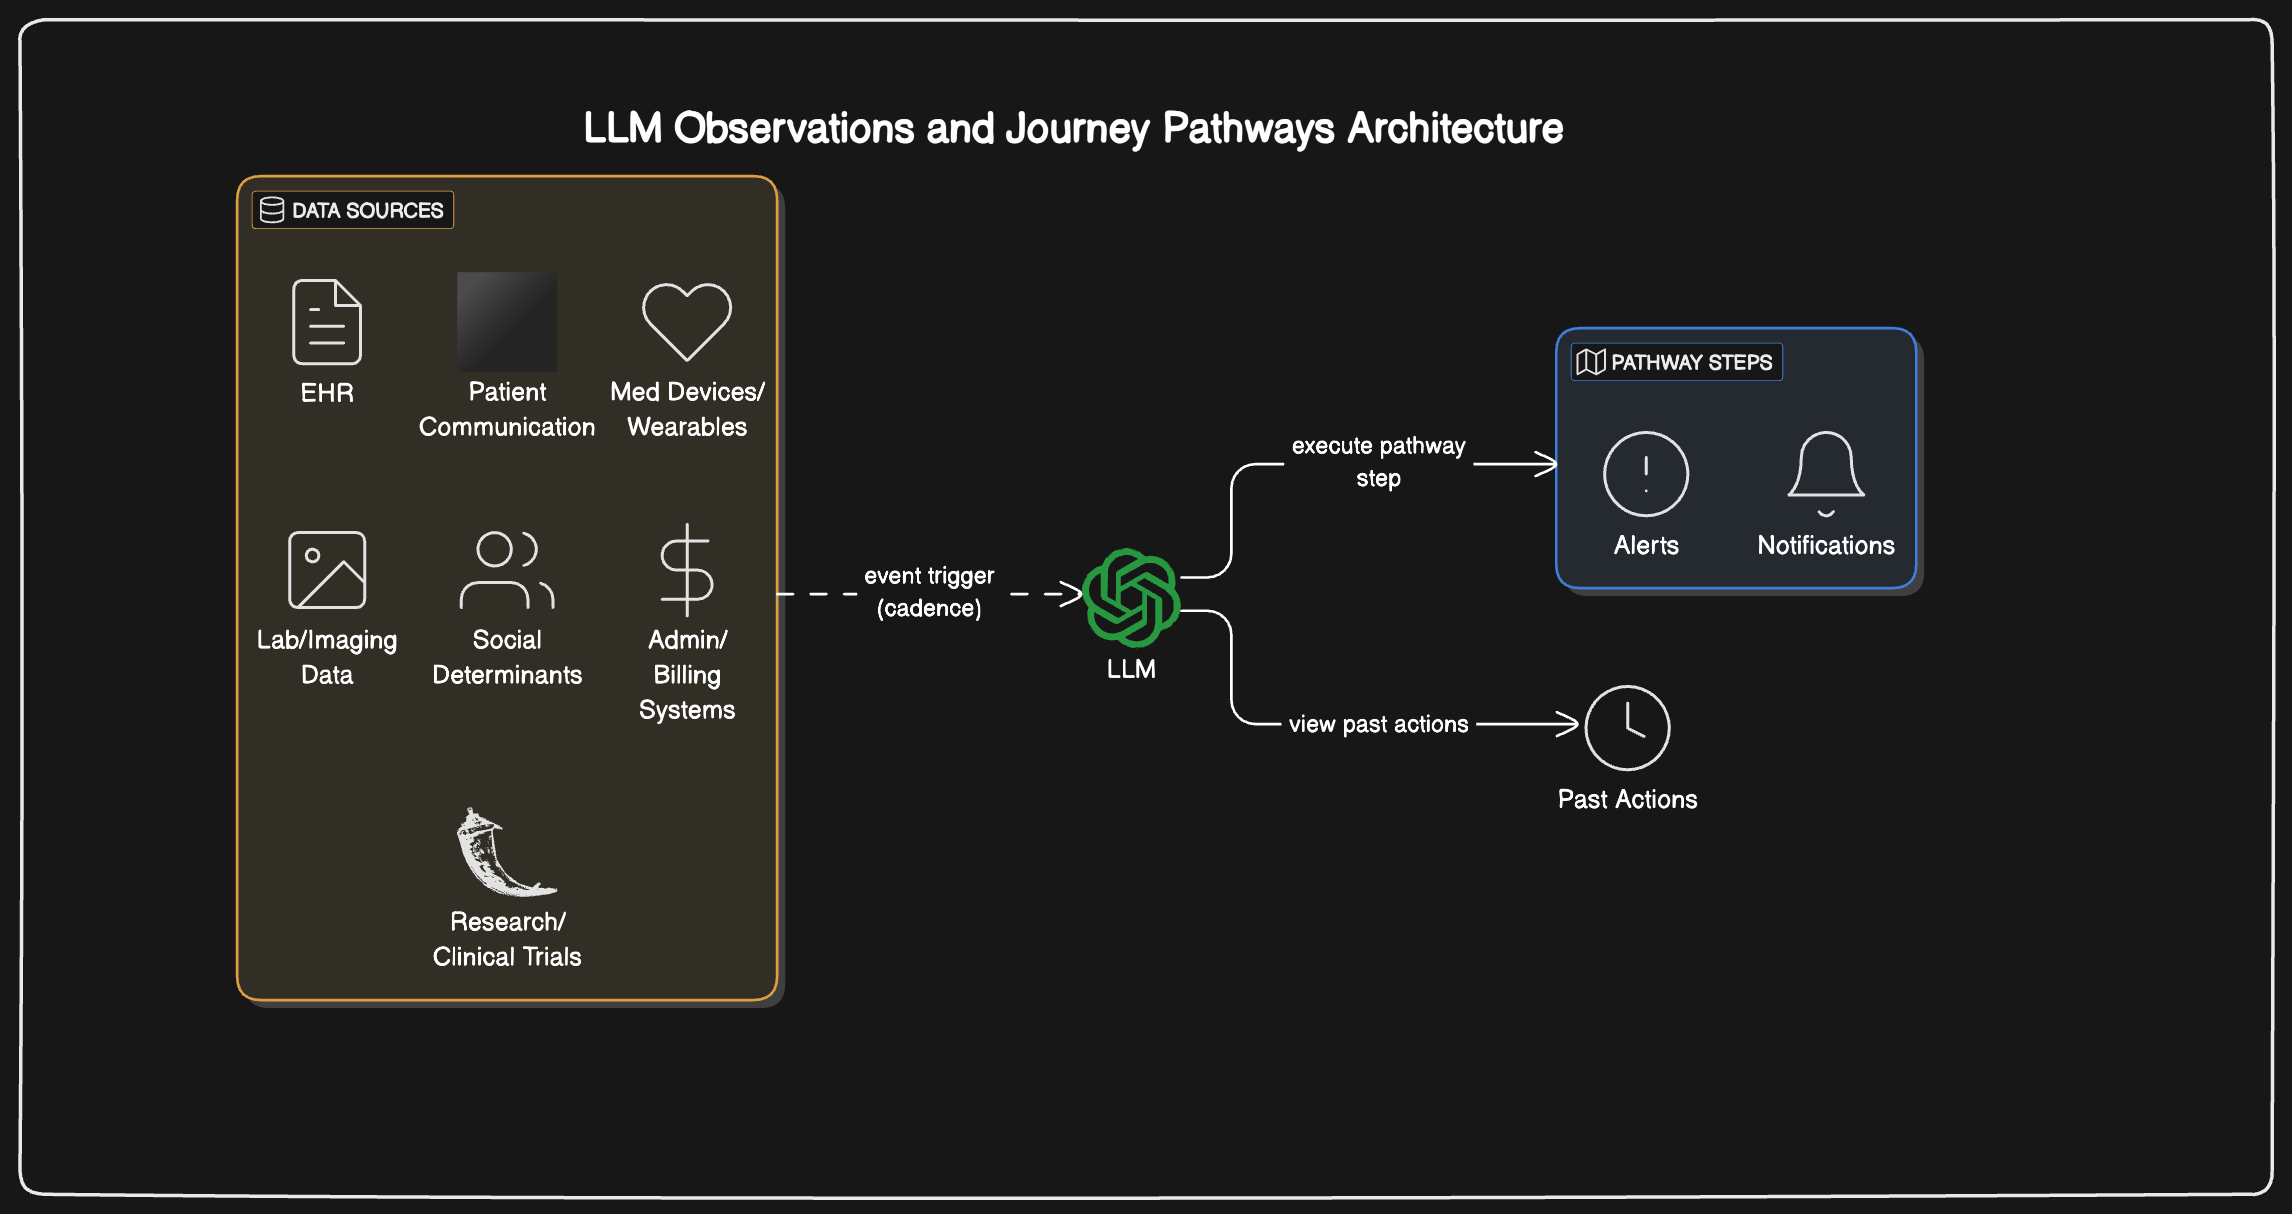
Task: Select the Lab/Imaging Data image icon
Action: [326, 568]
